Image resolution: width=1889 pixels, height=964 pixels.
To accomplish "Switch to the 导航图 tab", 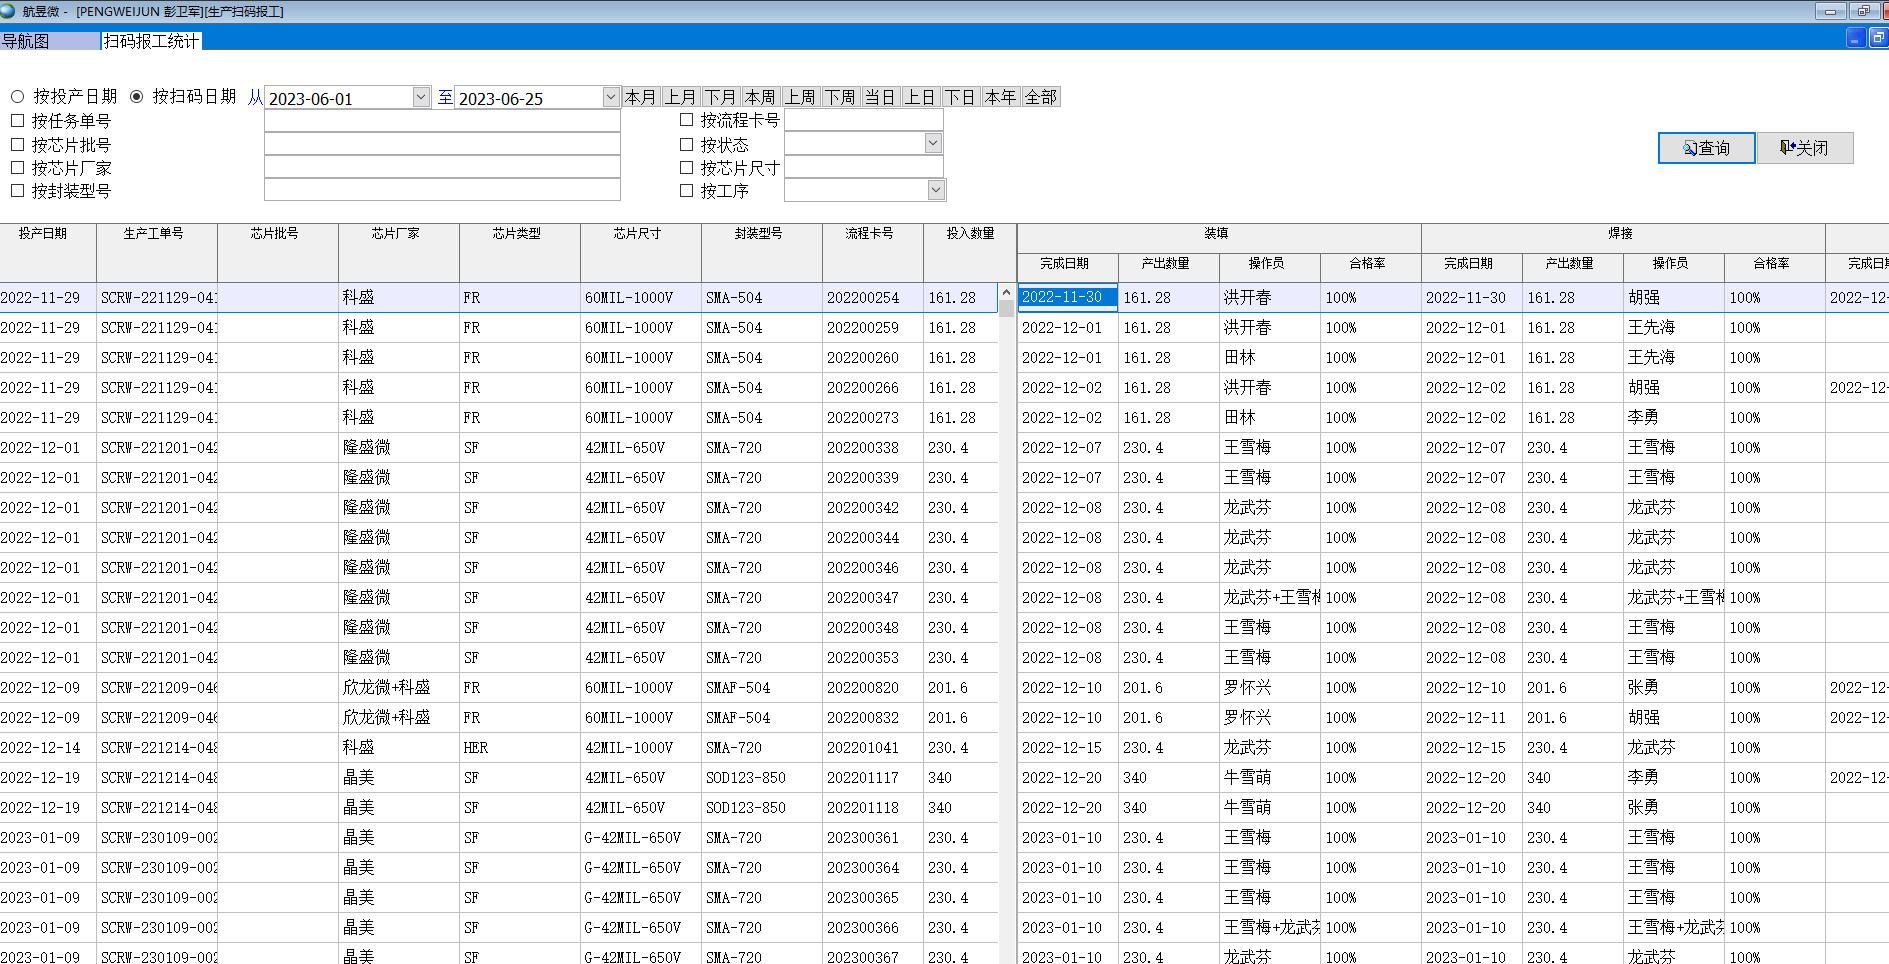I will tap(26, 41).
